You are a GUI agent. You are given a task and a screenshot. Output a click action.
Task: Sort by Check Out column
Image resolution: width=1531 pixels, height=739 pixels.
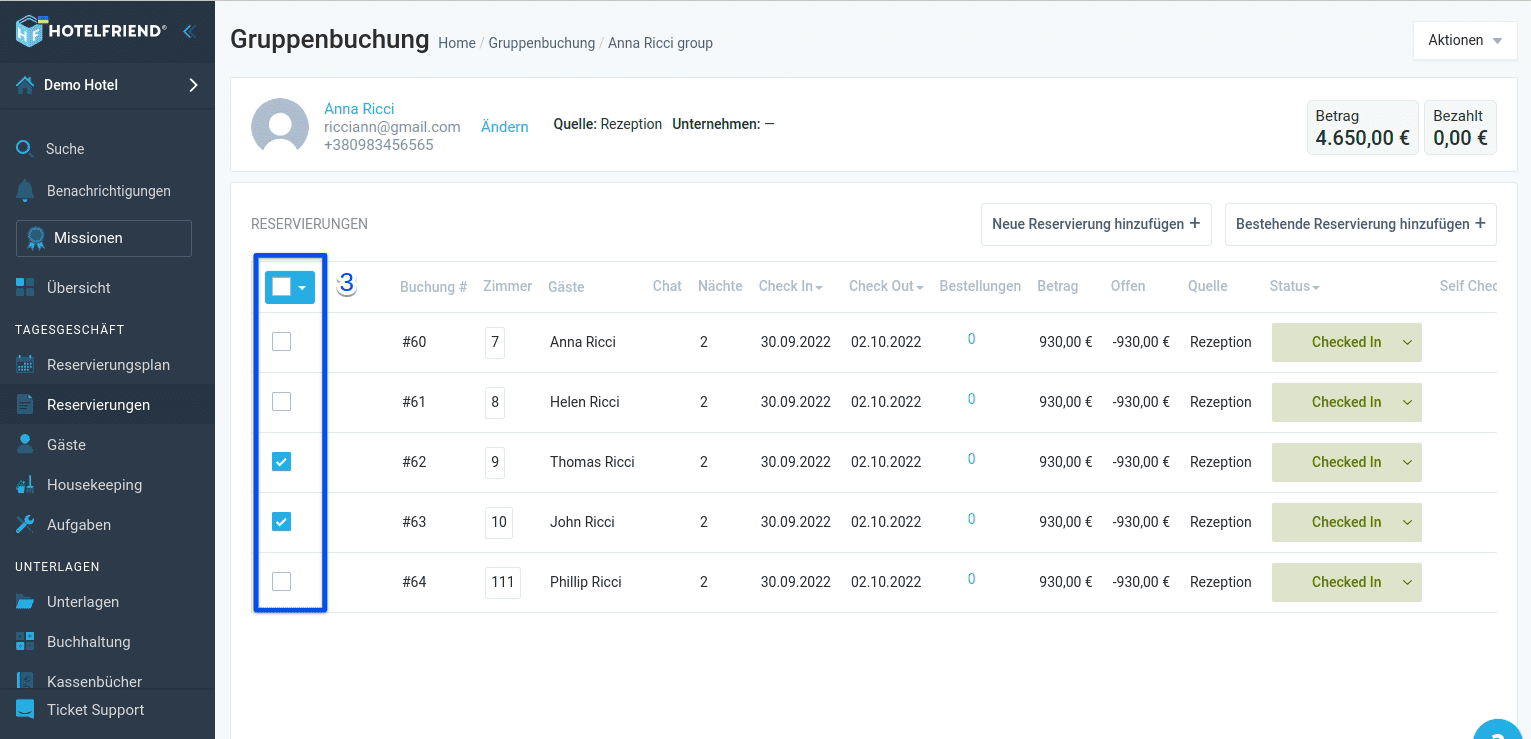tap(886, 286)
